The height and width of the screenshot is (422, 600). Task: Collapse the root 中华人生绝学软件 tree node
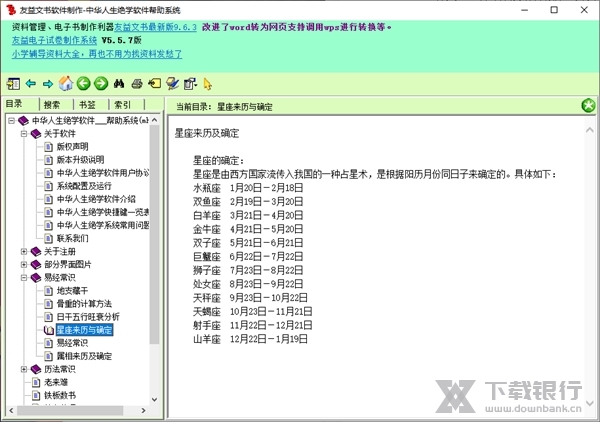pyautogui.click(x=11, y=121)
